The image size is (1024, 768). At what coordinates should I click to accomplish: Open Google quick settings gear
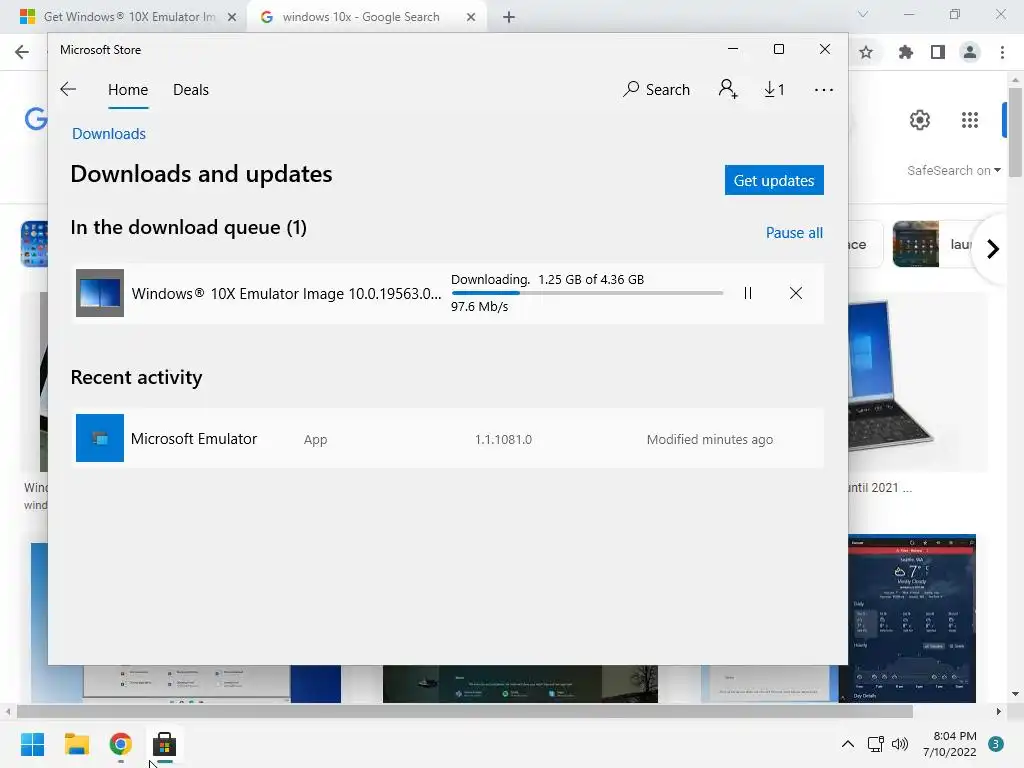point(920,120)
